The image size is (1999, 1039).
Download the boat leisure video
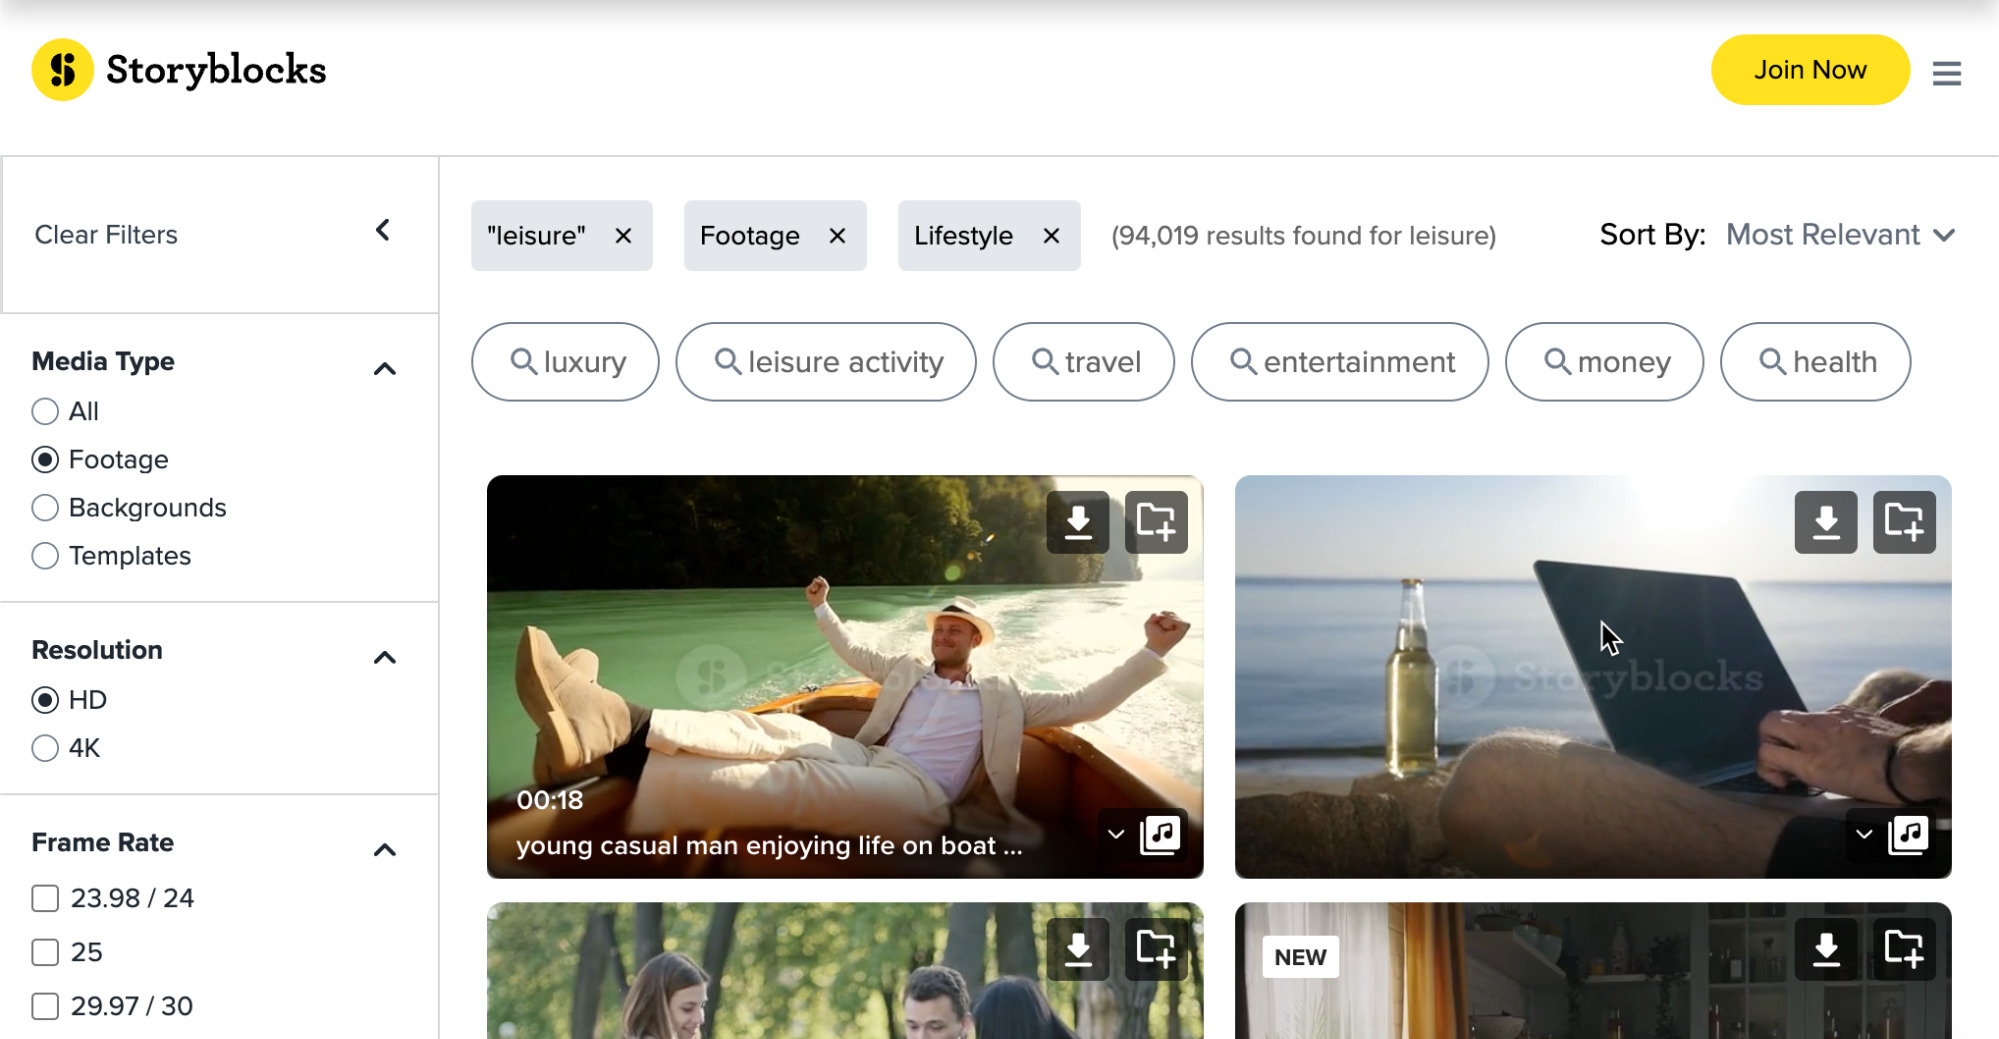pos(1078,521)
